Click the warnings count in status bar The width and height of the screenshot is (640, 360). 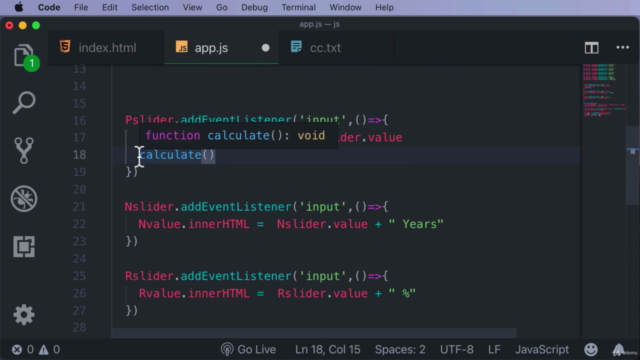click(49, 350)
